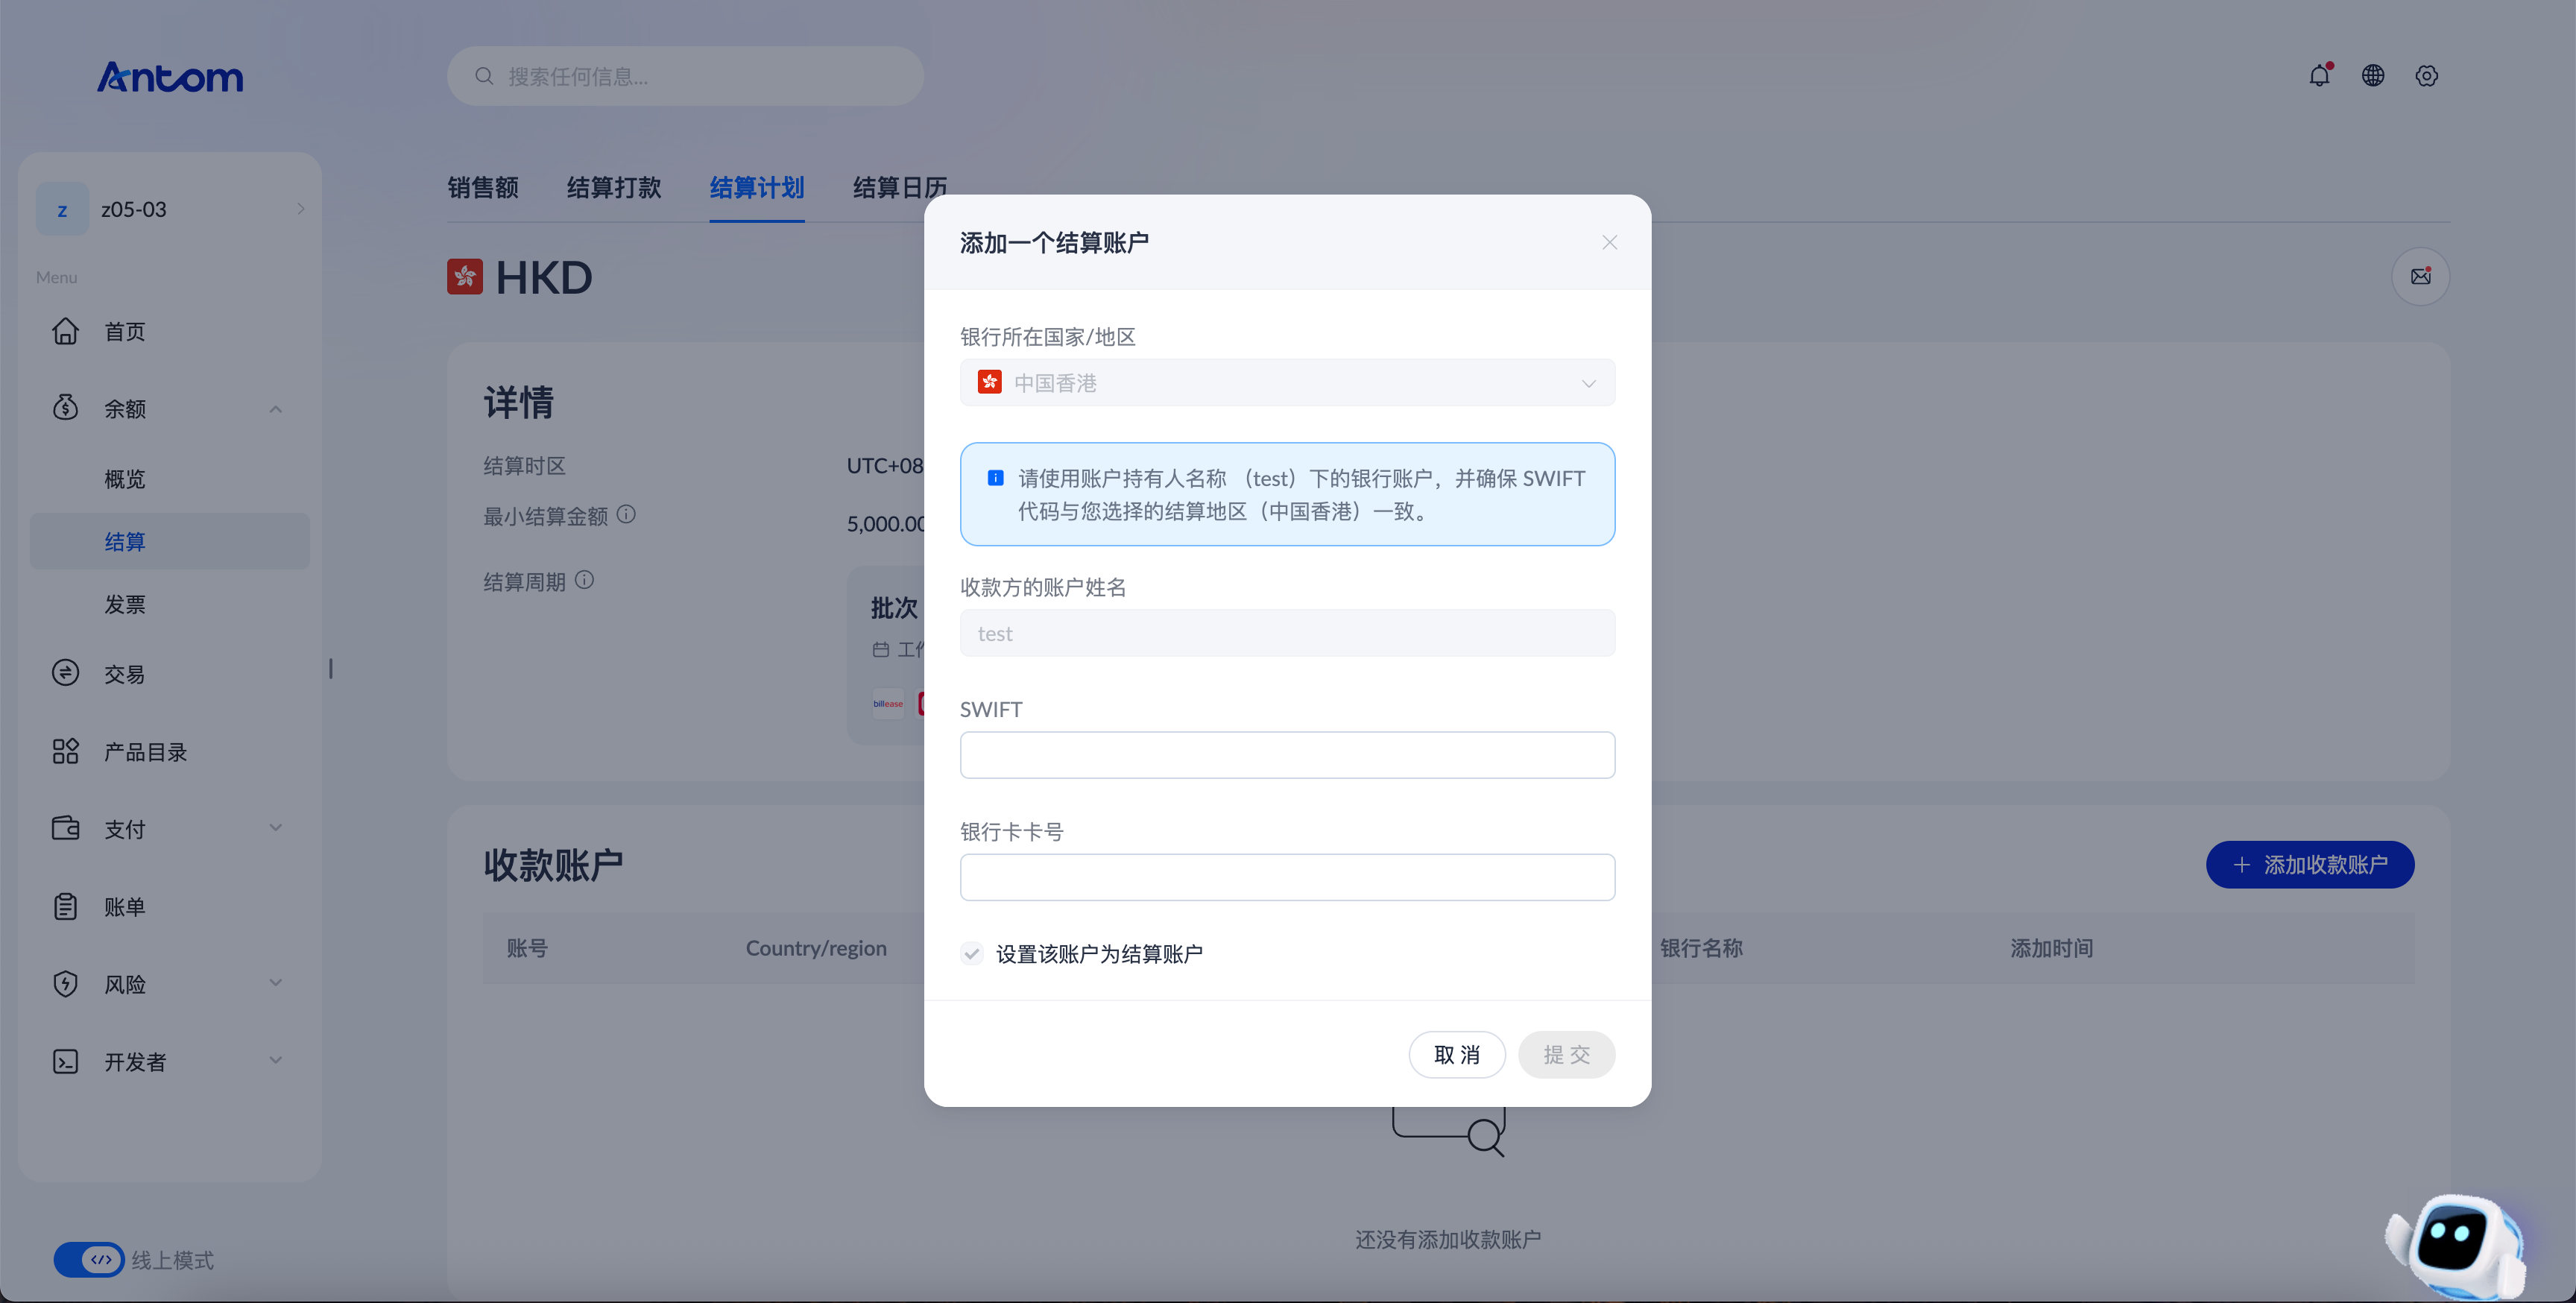The height and width of the screenshot is (1303, 2576).
Task: Switch to the 结算打款 tab
Action: (x=614, y=188)
